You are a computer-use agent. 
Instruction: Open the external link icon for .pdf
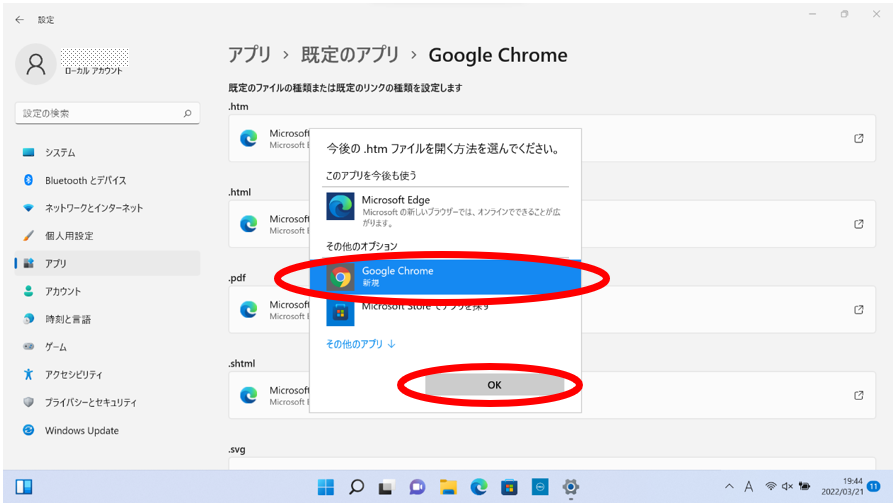858,309
